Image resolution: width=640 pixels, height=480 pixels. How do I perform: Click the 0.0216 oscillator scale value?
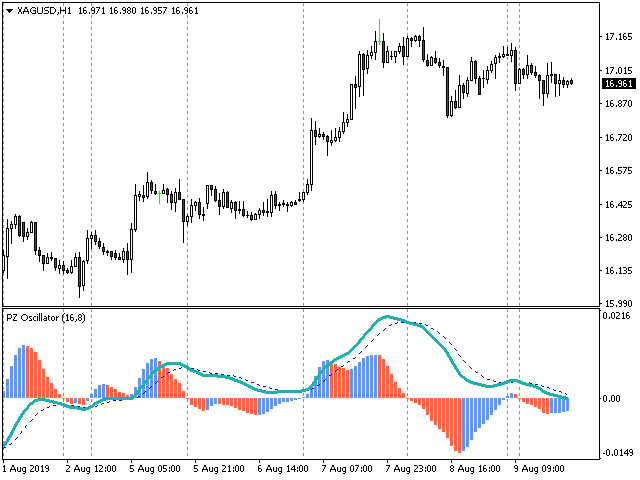pos(617,316)
